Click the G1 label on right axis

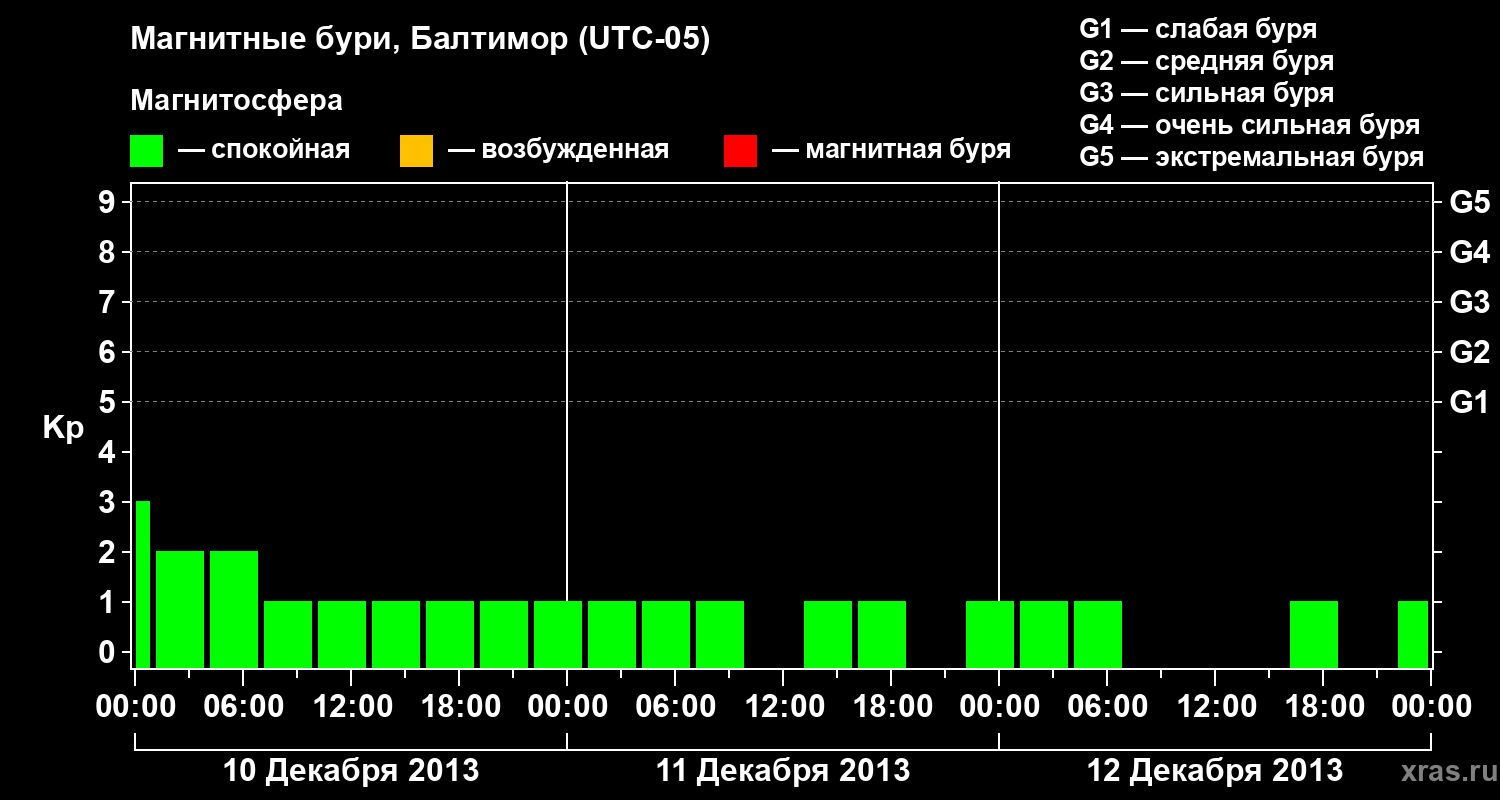click(x=1469, y=402)
